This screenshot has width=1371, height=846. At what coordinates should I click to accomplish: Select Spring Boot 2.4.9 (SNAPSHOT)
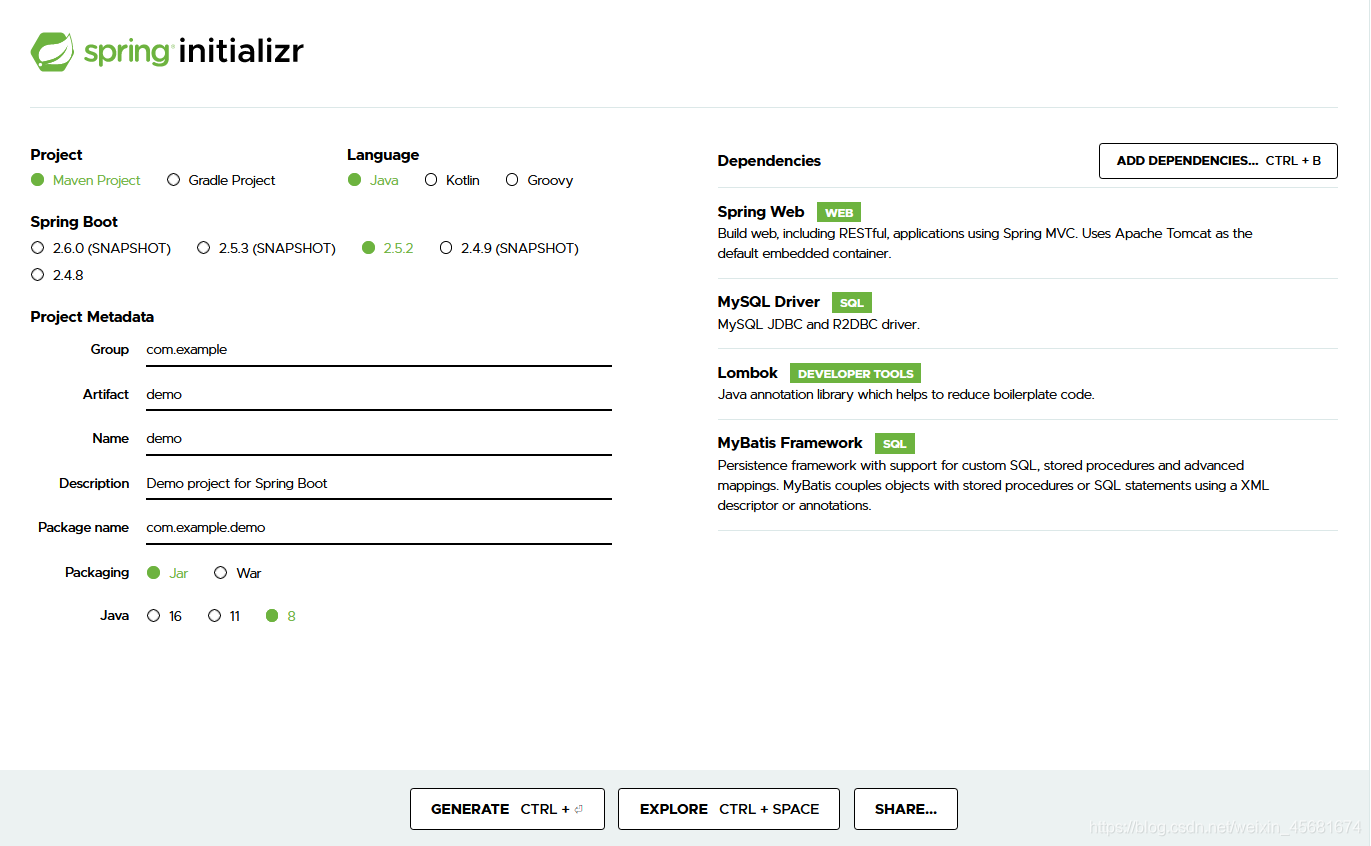pos(509,248)
